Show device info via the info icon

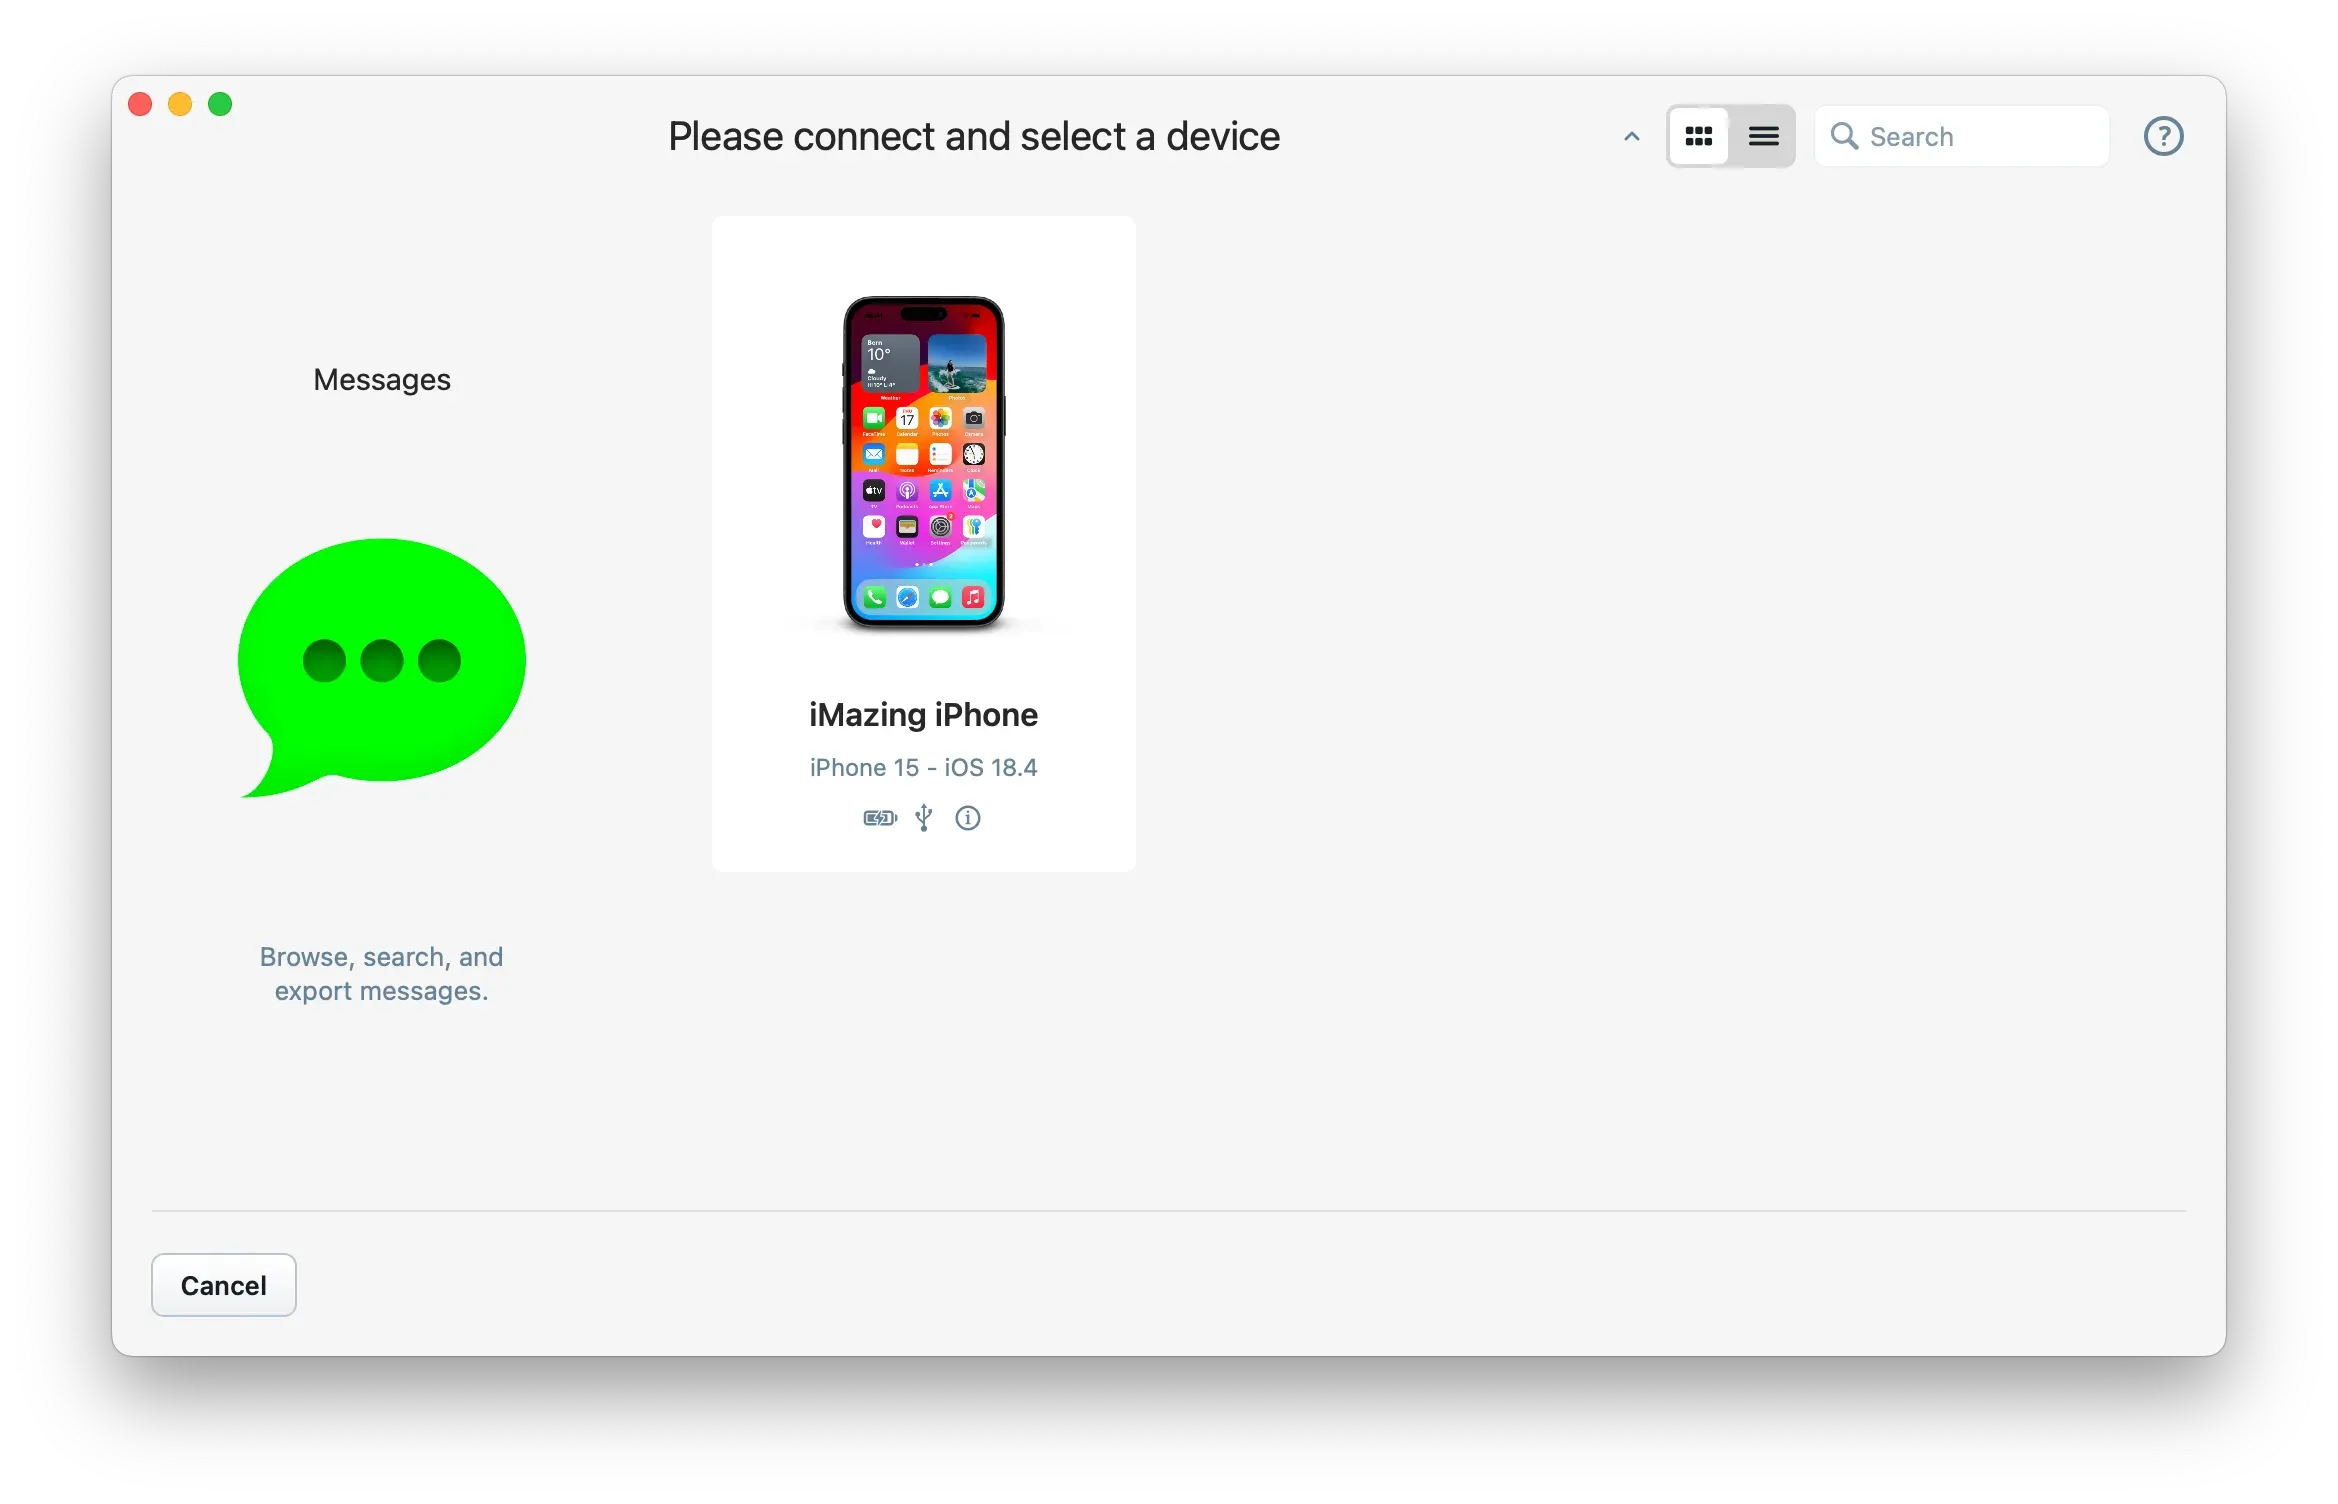(x=968, y=818)
